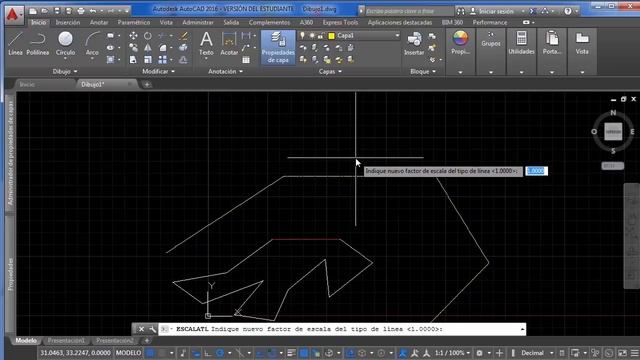Switch to the Vista ribbon tab
Image resolution: width=640 pixels, height=360 pixels.
pyautogui.click(x=166, y=22)
